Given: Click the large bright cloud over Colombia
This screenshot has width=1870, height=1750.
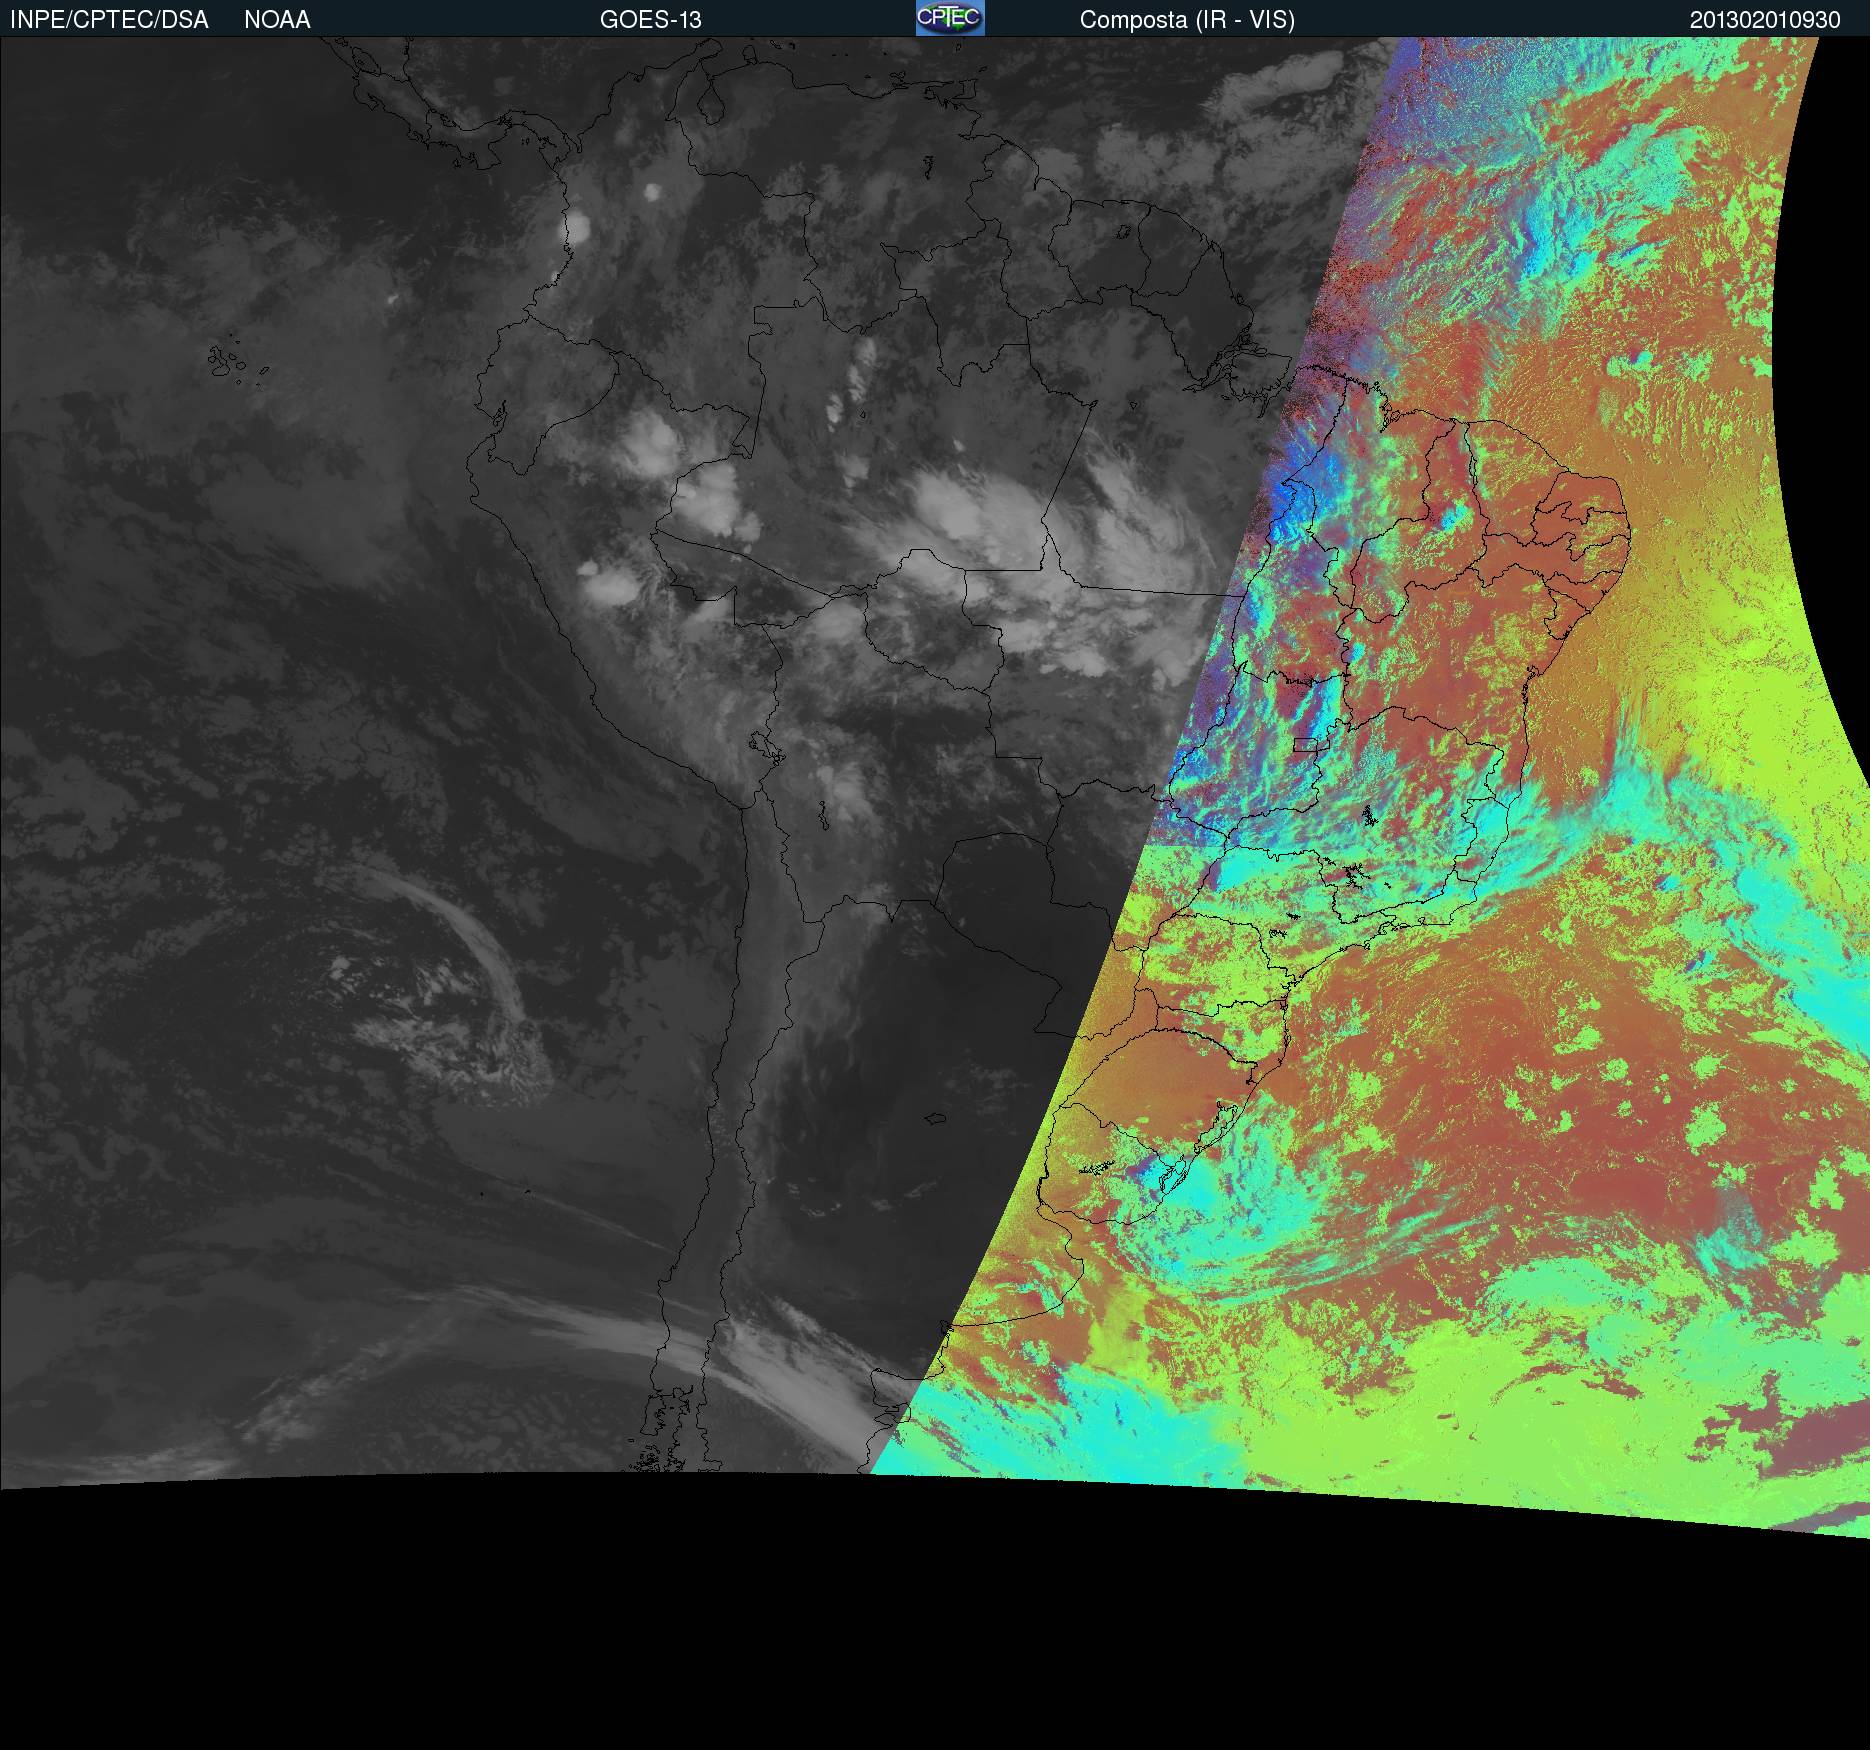Looking at the screenshot, I should pyautogui.click(x=577, y=228).
